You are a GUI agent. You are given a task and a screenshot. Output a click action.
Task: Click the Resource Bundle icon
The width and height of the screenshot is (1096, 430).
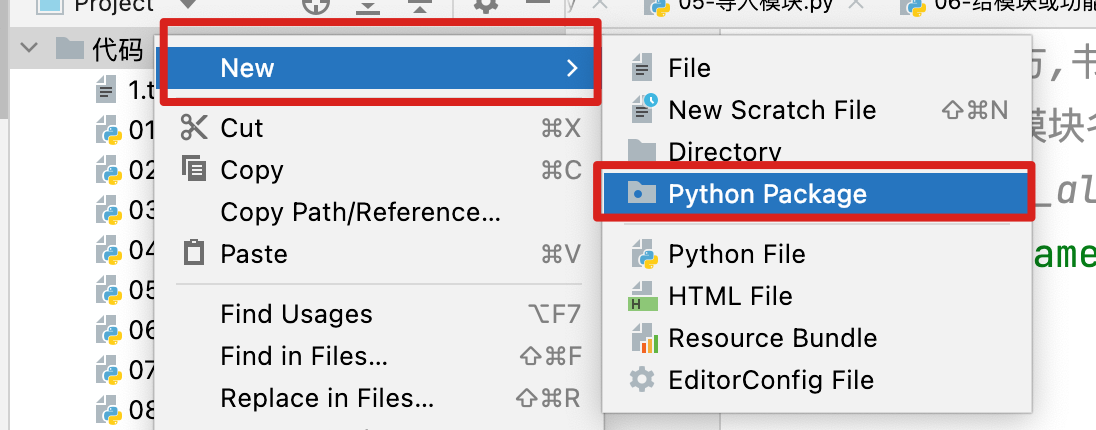(x=643, y=339)
